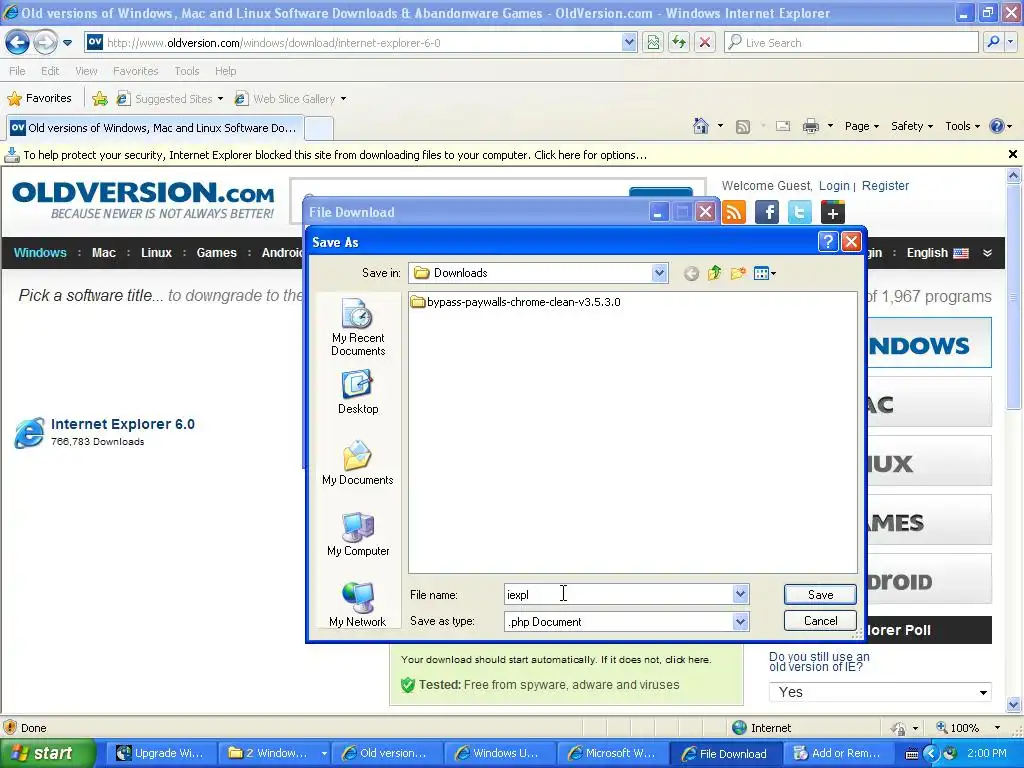Switch to Microsoft W... taskbar item
1024x768 pixels.
(x=612, y=753)
